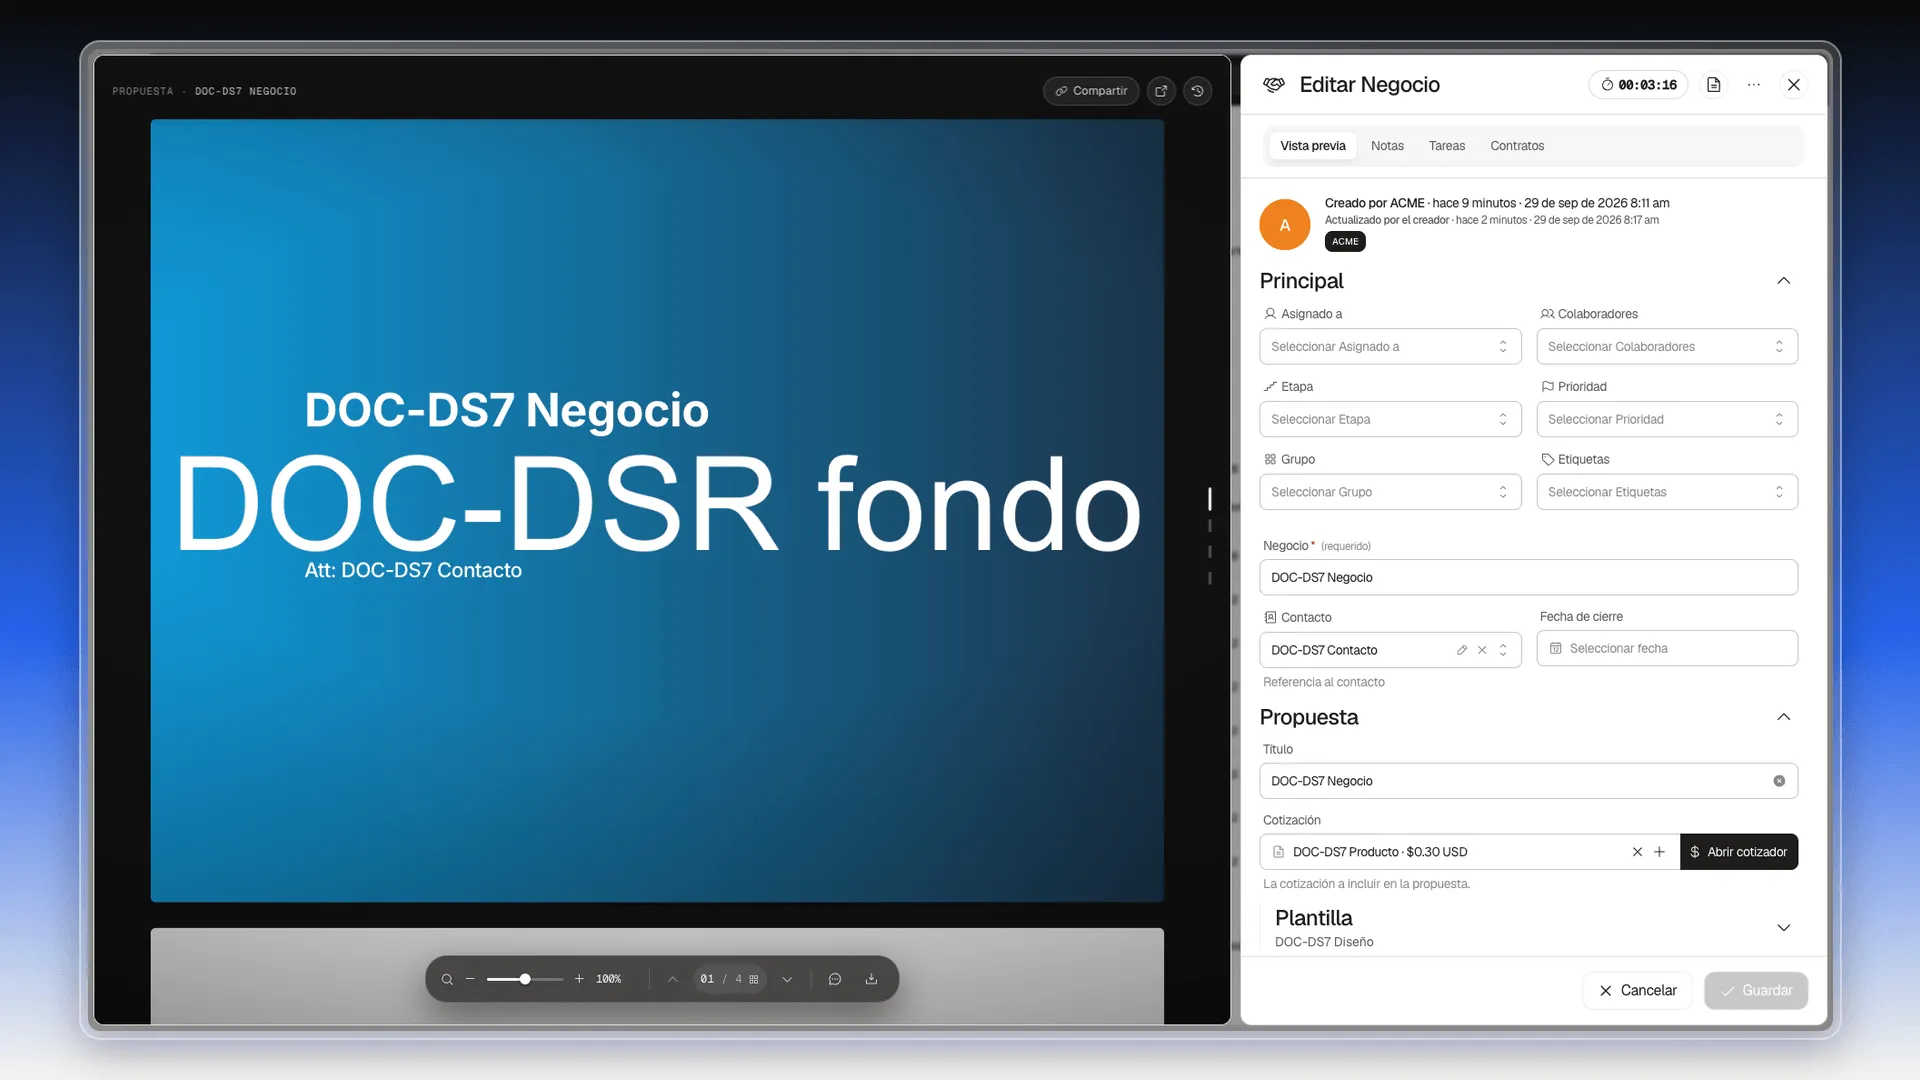The image size is (1920, 1080).
Task: Switch to the Contratos tab
Action: tap(1517, 146)
